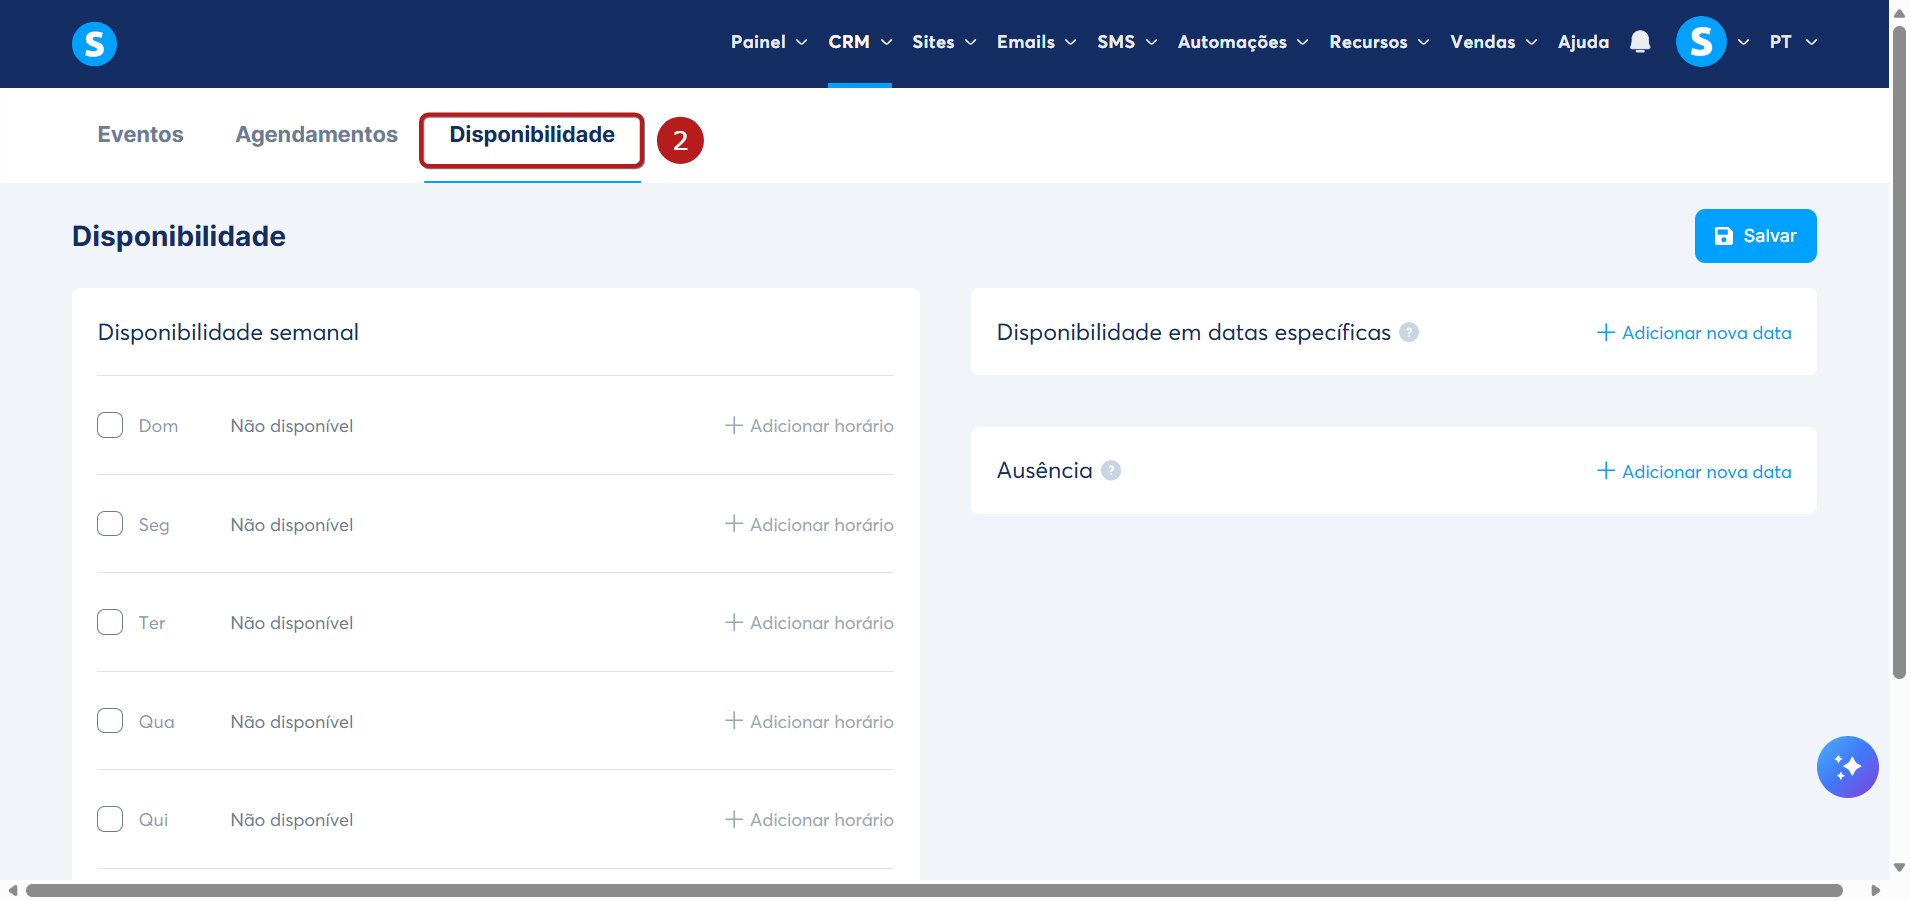
Task: Open the Ajuda menu item
Action: tap(1583, 42)
